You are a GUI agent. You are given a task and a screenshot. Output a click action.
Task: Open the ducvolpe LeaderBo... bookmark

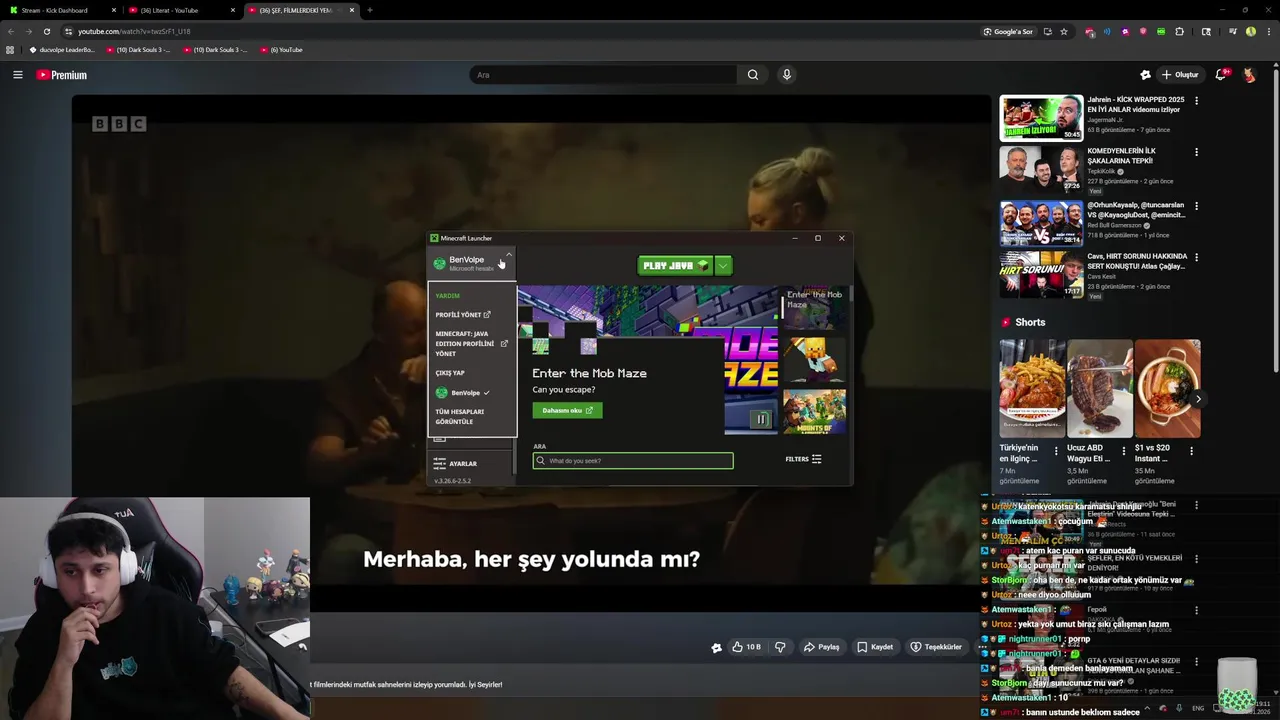[62, 49]
